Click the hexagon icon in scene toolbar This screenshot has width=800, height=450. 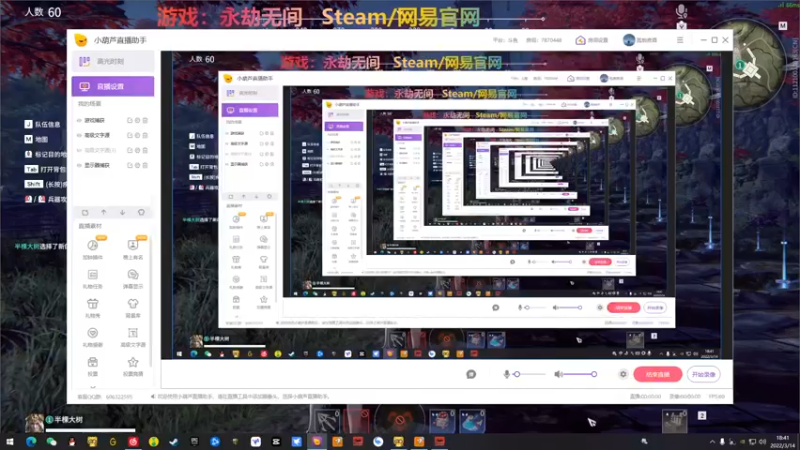(141, 212)
